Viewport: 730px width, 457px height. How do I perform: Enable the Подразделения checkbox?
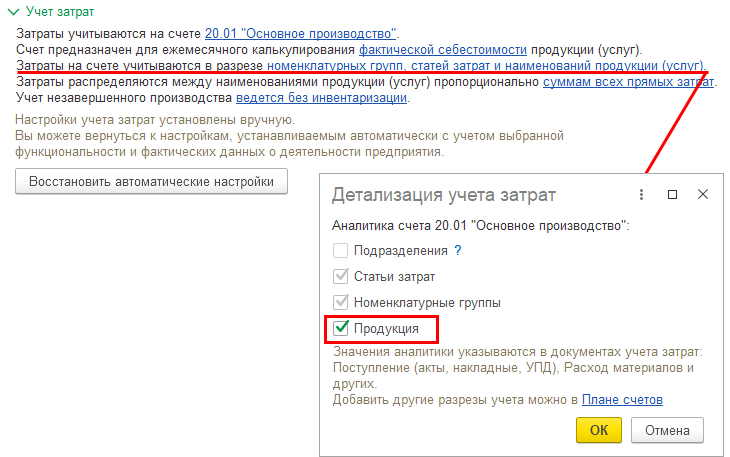(340, 251)
